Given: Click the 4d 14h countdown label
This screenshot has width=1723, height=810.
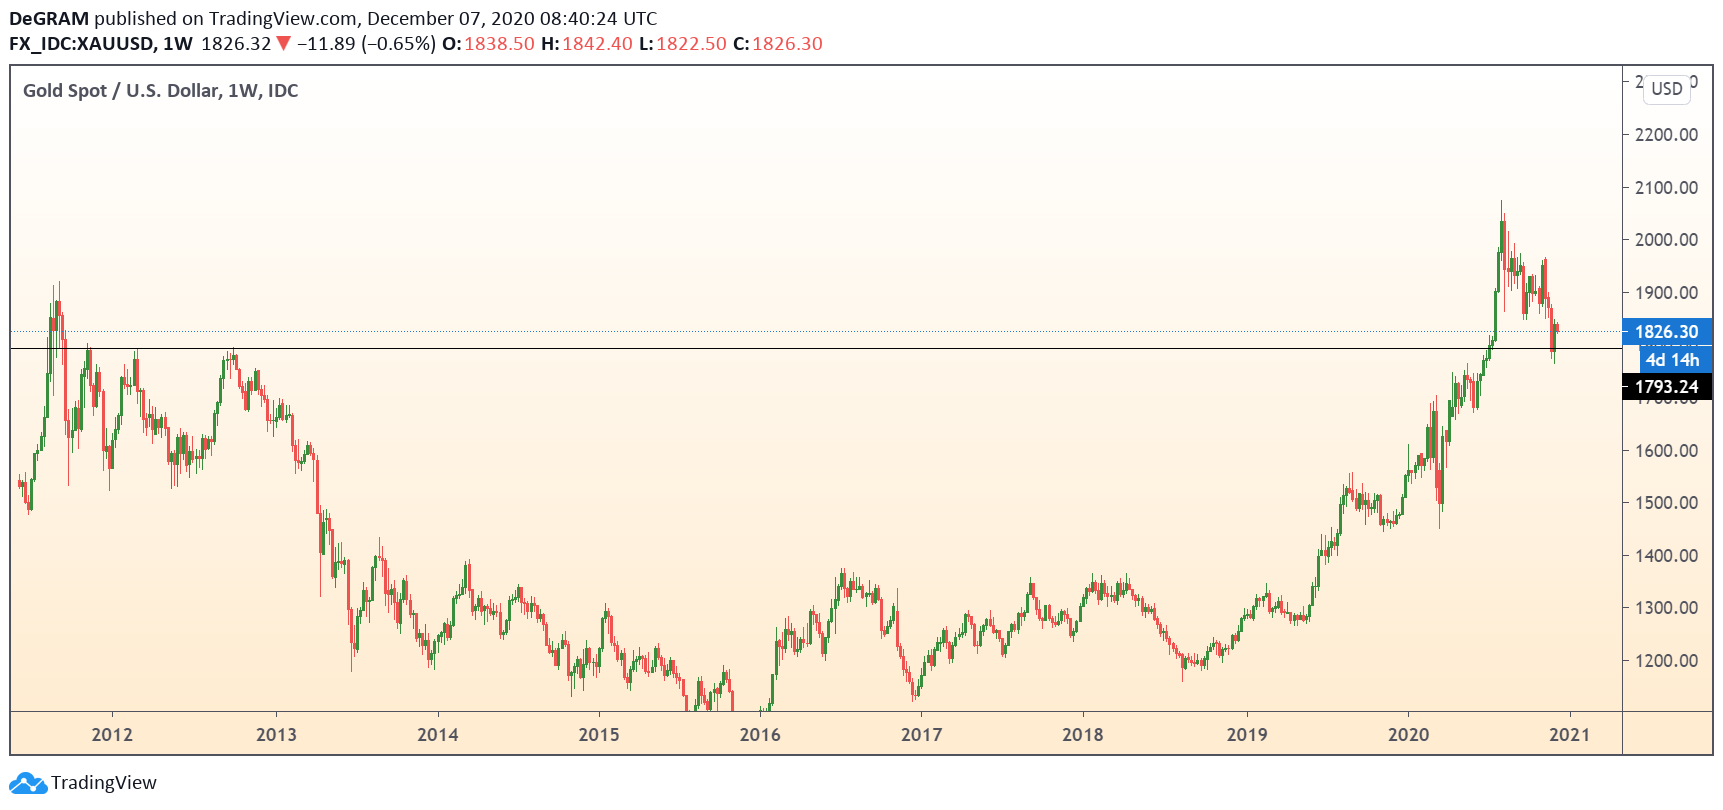Looking at the screenshot, I should click(1673, 360).
